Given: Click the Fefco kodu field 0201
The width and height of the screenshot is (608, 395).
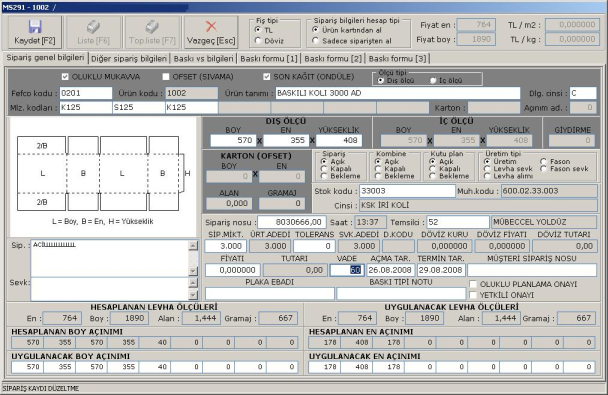Looking at the screenshot, I should [86, 93].
